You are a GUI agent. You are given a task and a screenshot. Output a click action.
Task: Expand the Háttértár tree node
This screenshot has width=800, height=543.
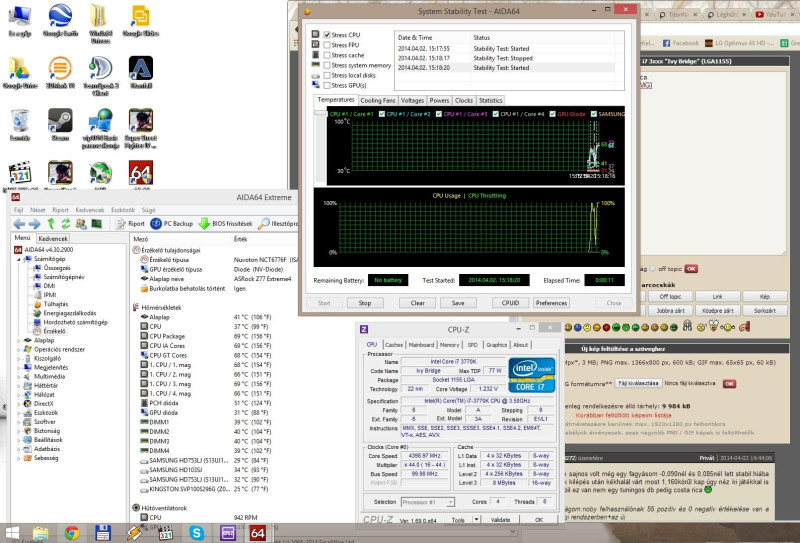click(x=19, y=386)
